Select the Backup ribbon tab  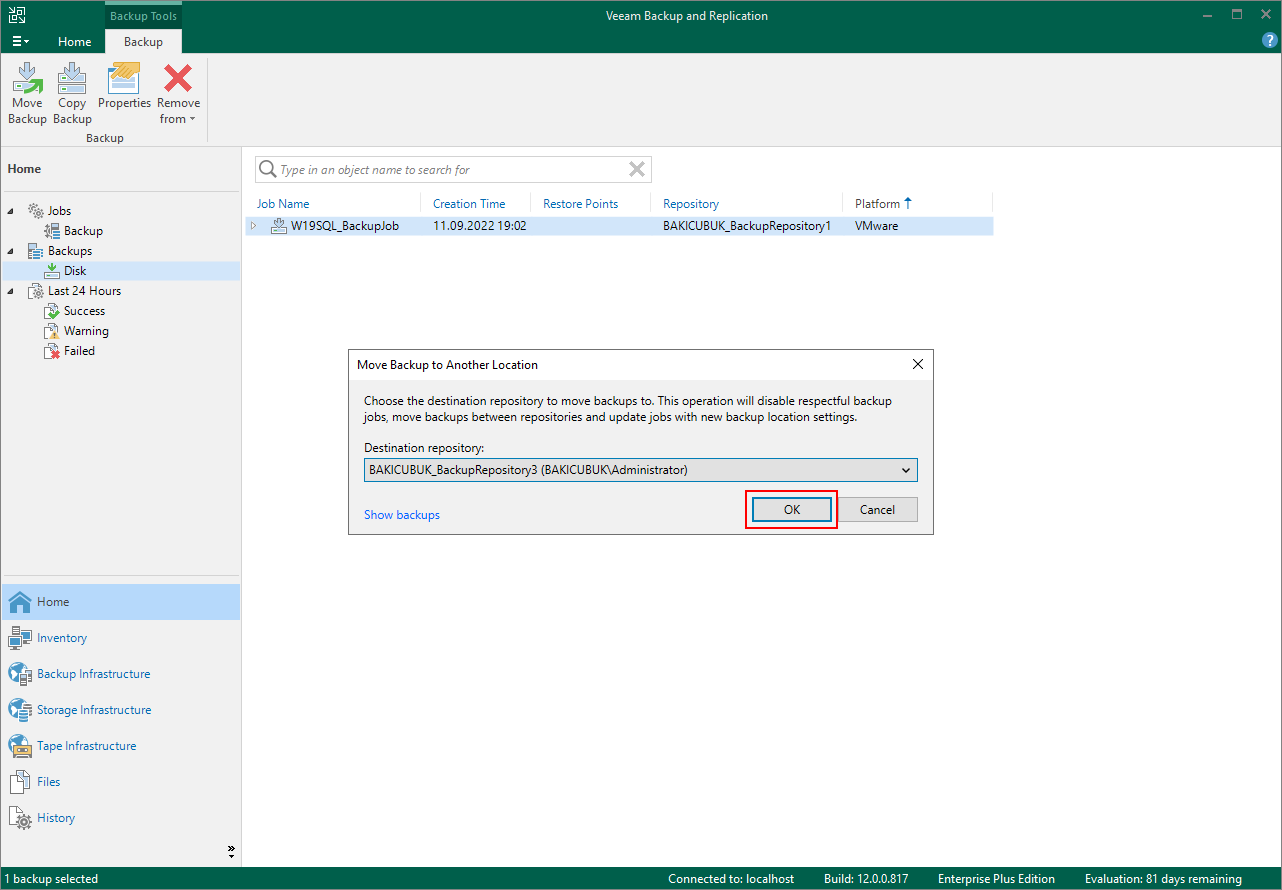[143, 41]
